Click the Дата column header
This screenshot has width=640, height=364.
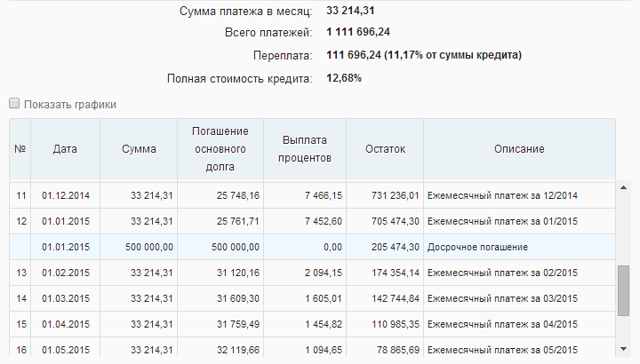(65, 149)
